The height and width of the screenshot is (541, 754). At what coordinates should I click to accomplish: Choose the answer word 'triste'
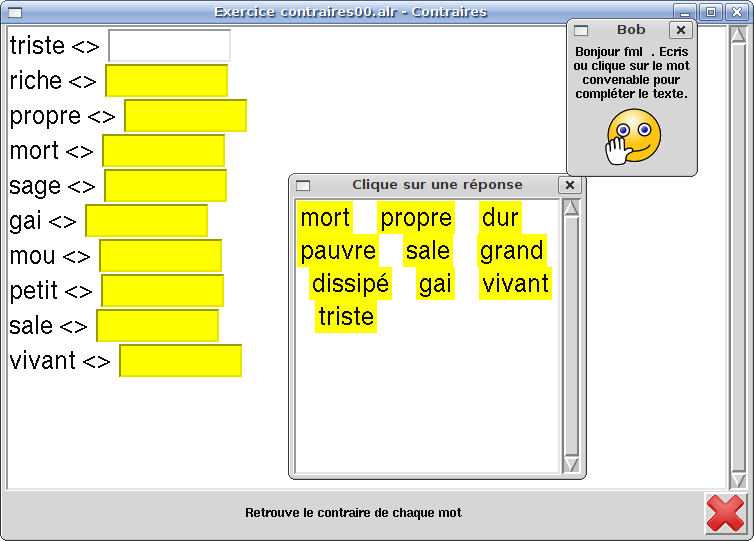[x=346, y=316]
